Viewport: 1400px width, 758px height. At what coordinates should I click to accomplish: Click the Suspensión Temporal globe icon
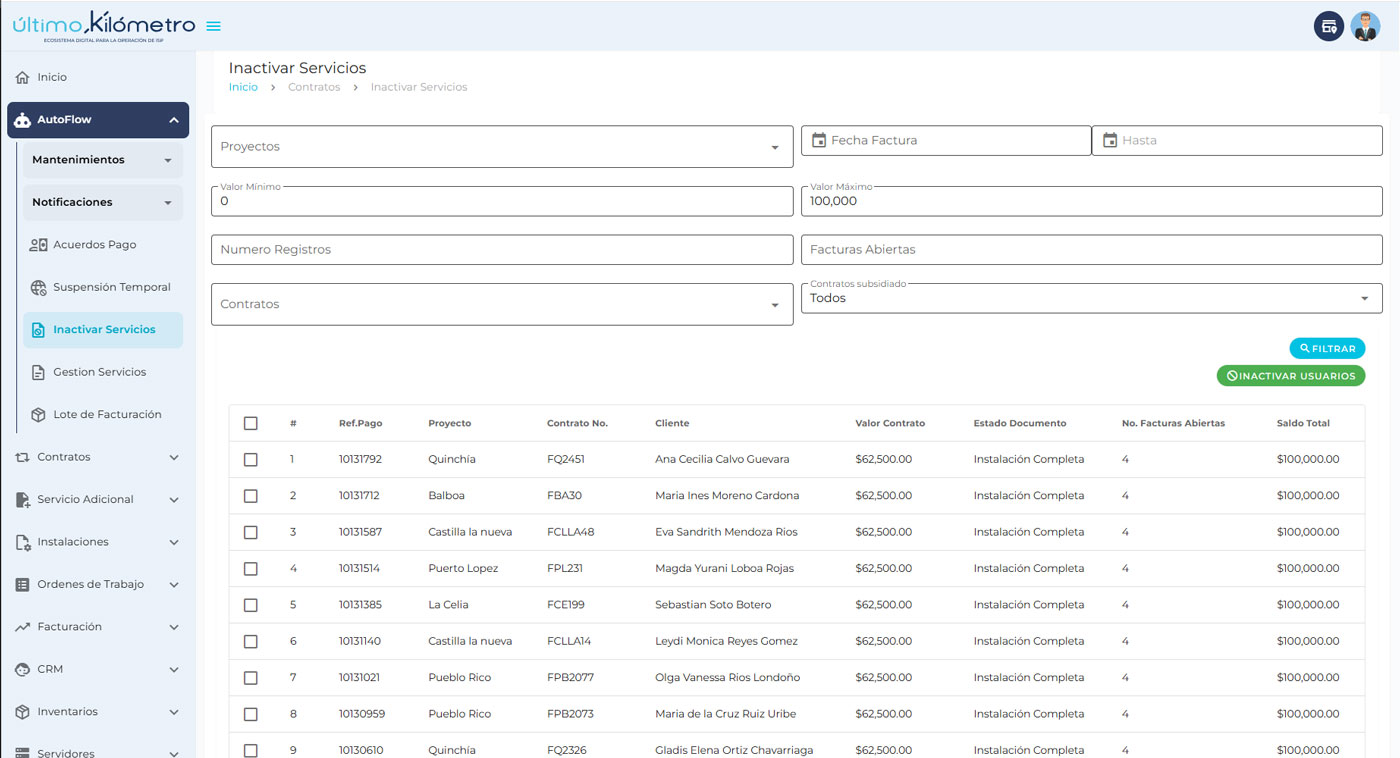pyautogui.click(x=39, y=288)
